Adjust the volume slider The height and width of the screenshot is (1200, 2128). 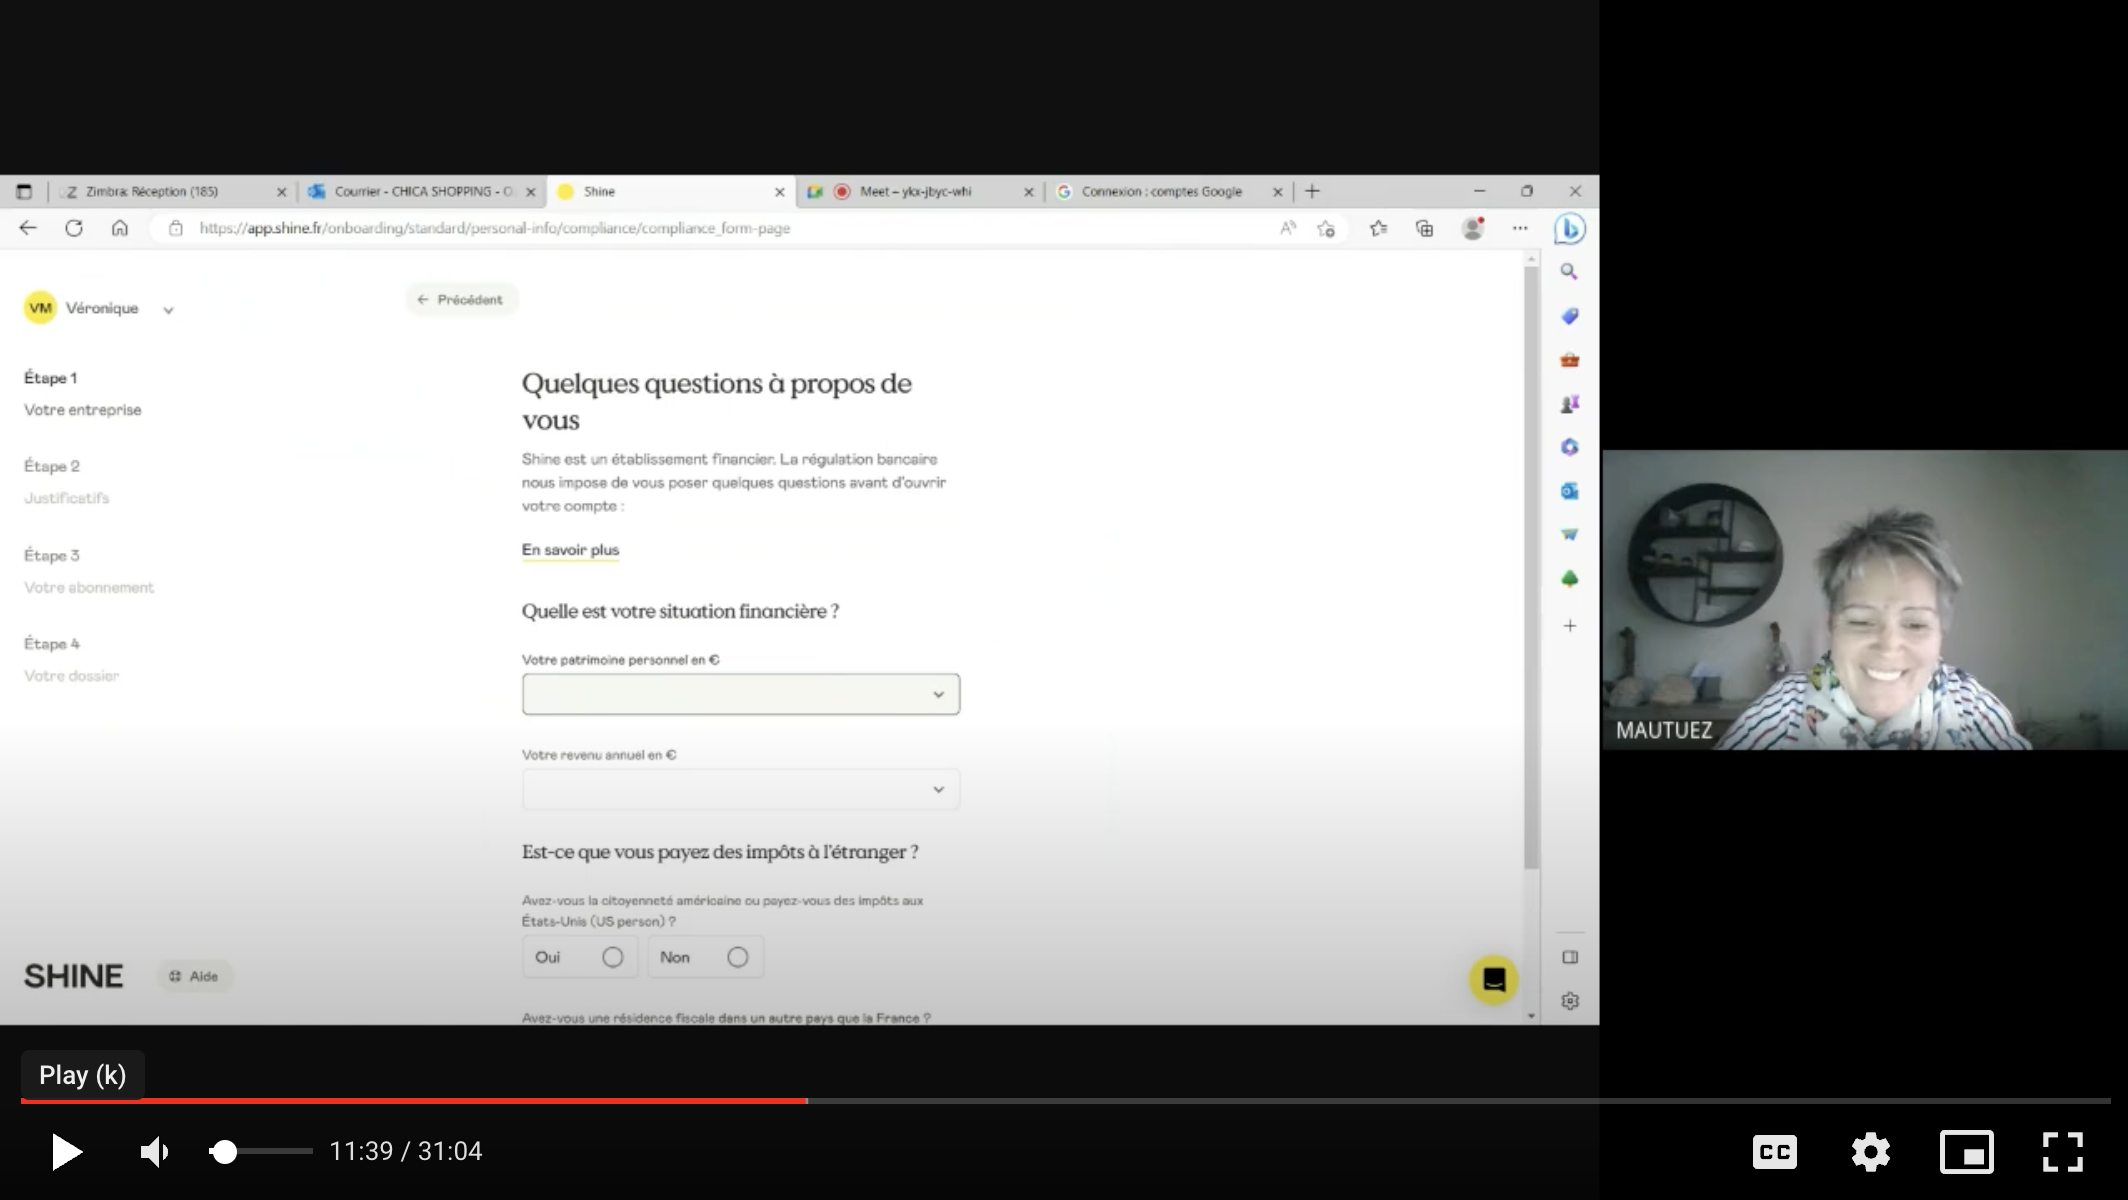click(x=260, y=1152)
